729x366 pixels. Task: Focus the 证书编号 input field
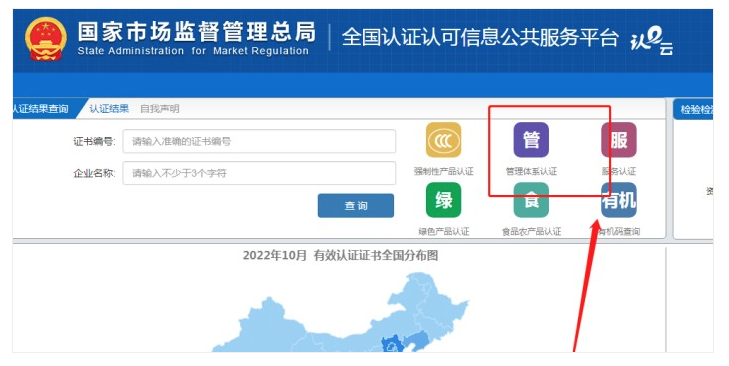[259, 141]
